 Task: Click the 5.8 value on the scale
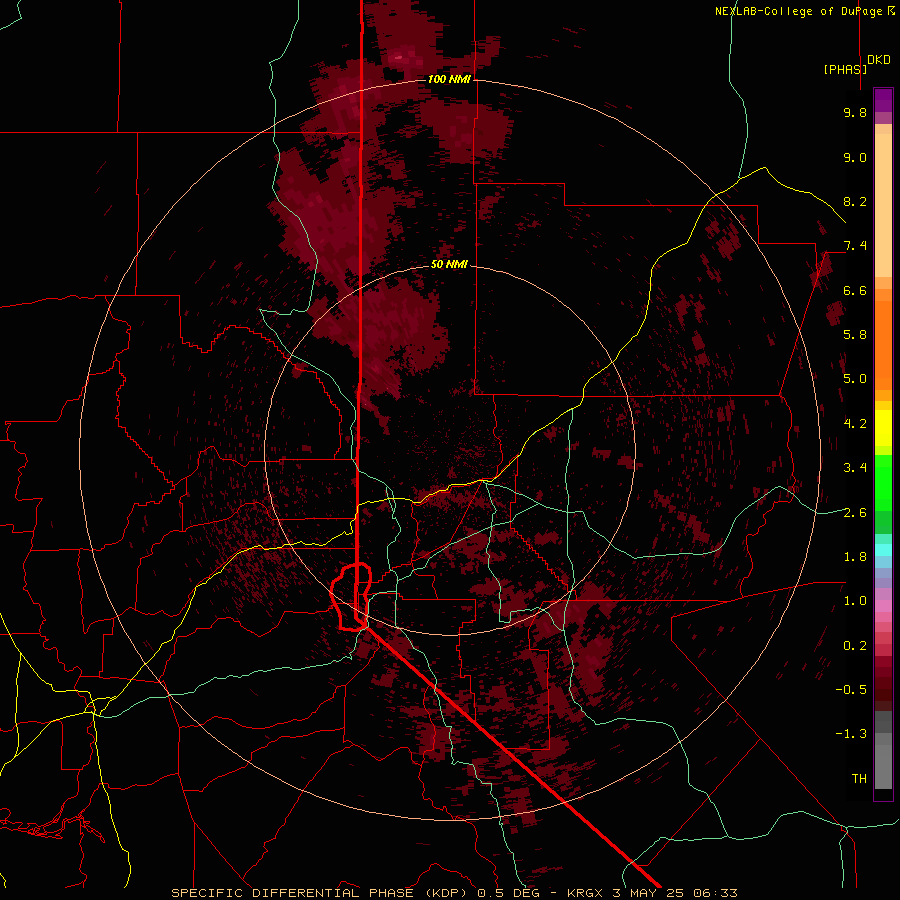click(x=855, y=334)
